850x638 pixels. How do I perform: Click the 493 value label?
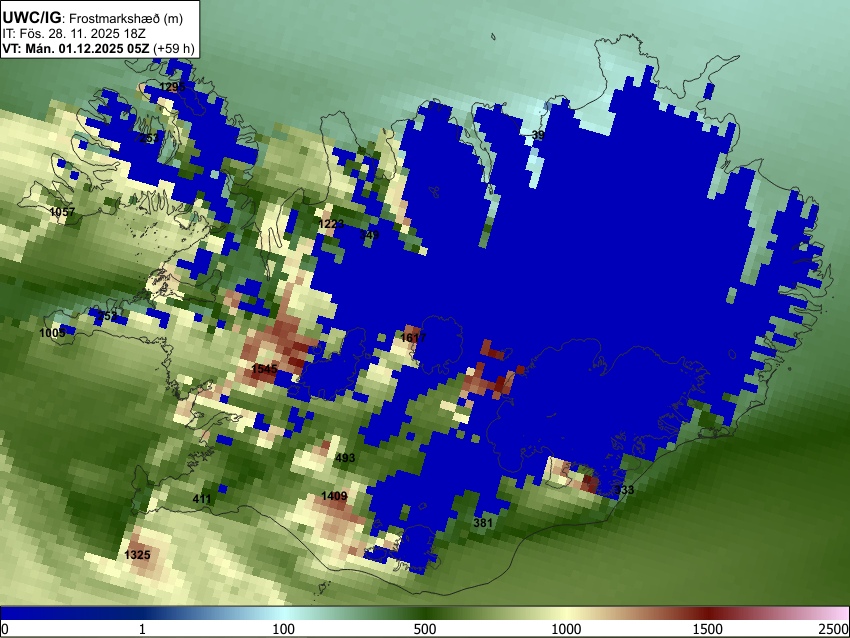click(x=345, y=458)
